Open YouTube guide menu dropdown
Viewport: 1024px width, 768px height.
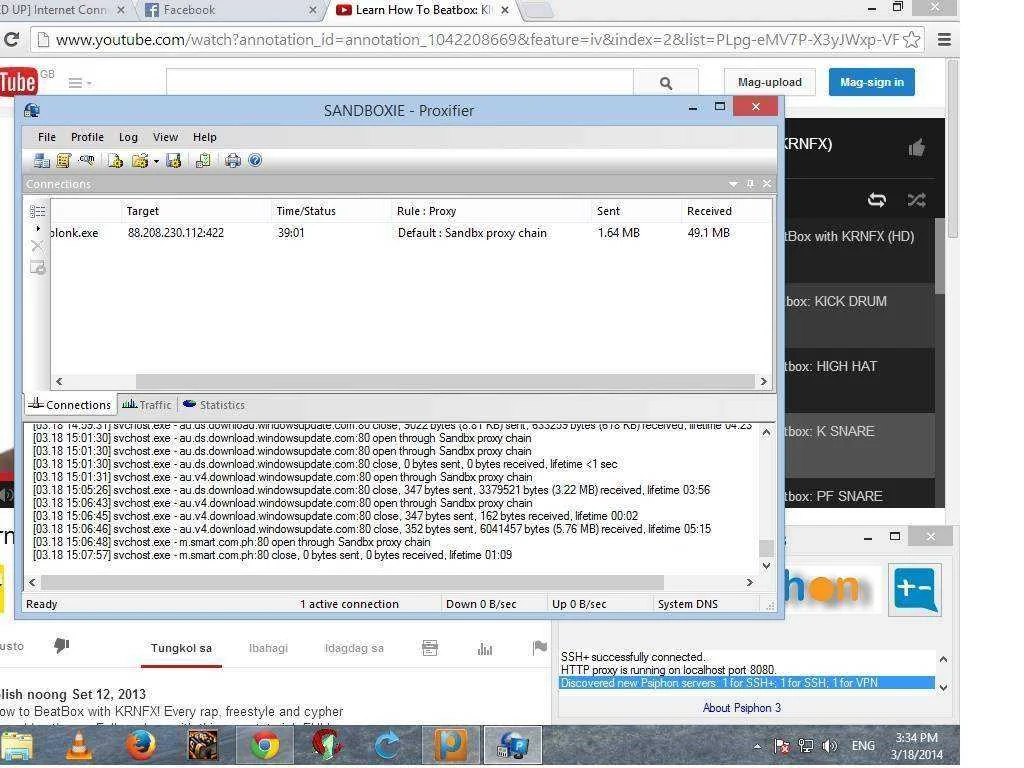(x=80, y=83)
